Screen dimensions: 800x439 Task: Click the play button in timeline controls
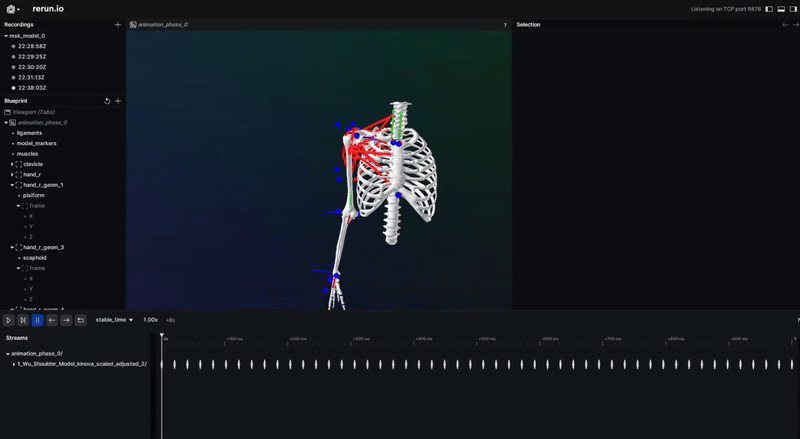point(9,320)
